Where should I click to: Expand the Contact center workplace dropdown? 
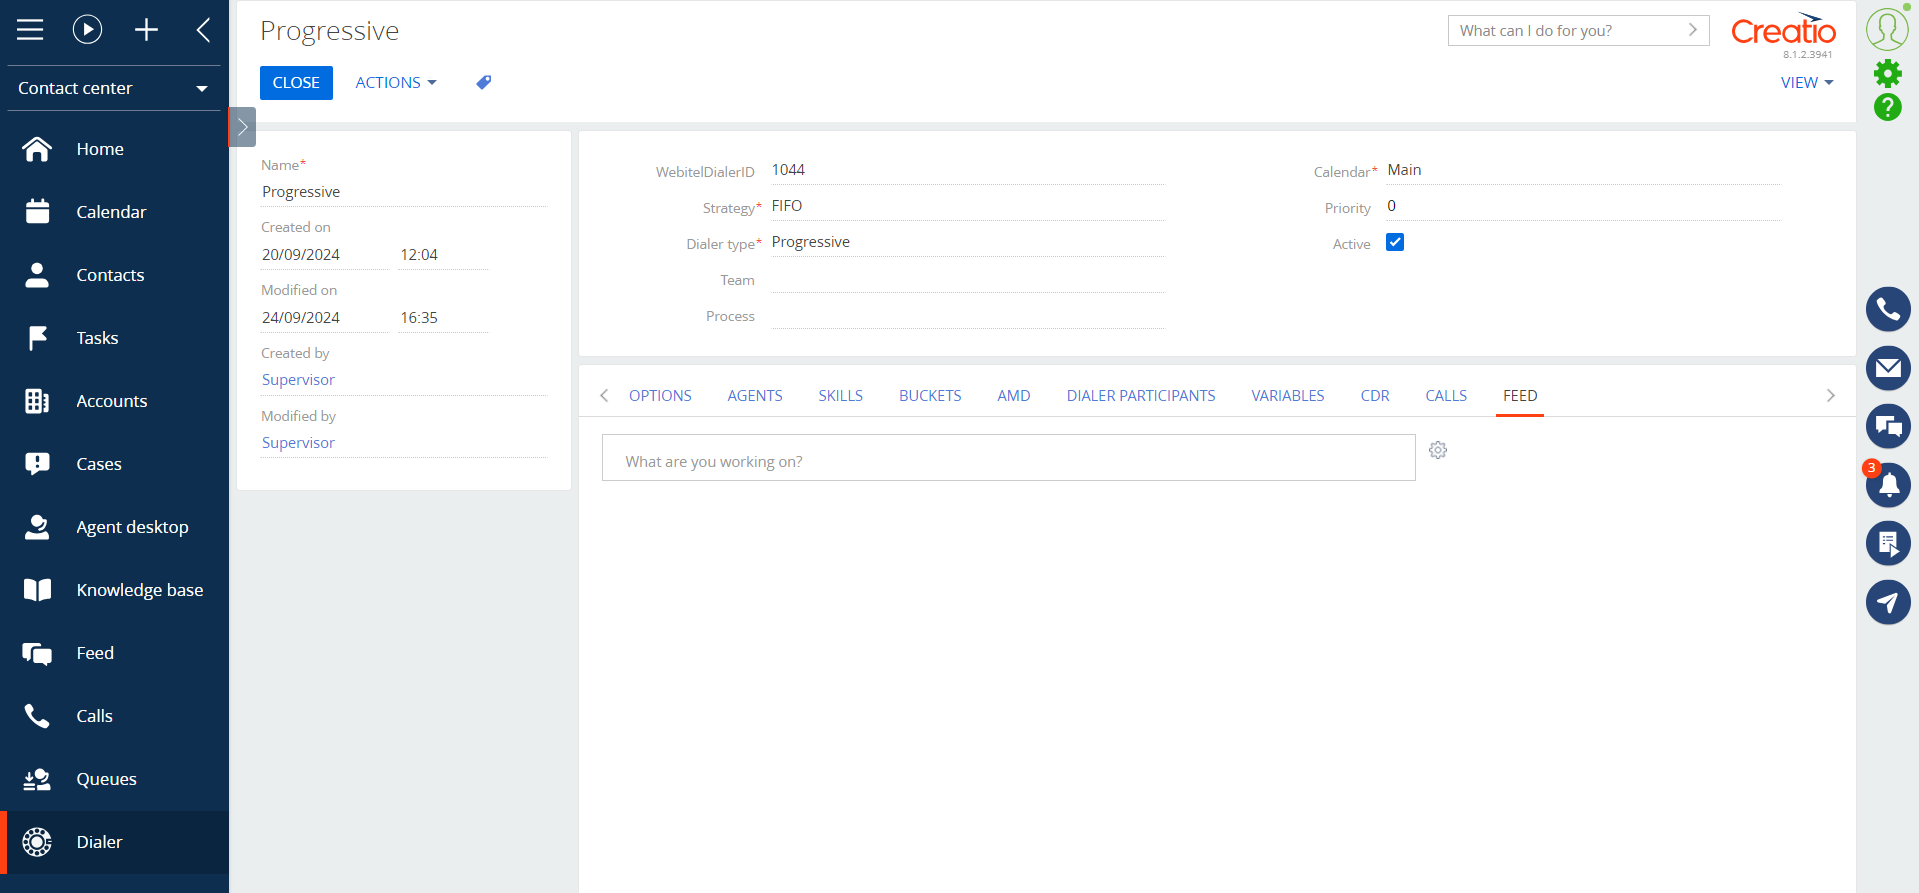click(114, 88)
